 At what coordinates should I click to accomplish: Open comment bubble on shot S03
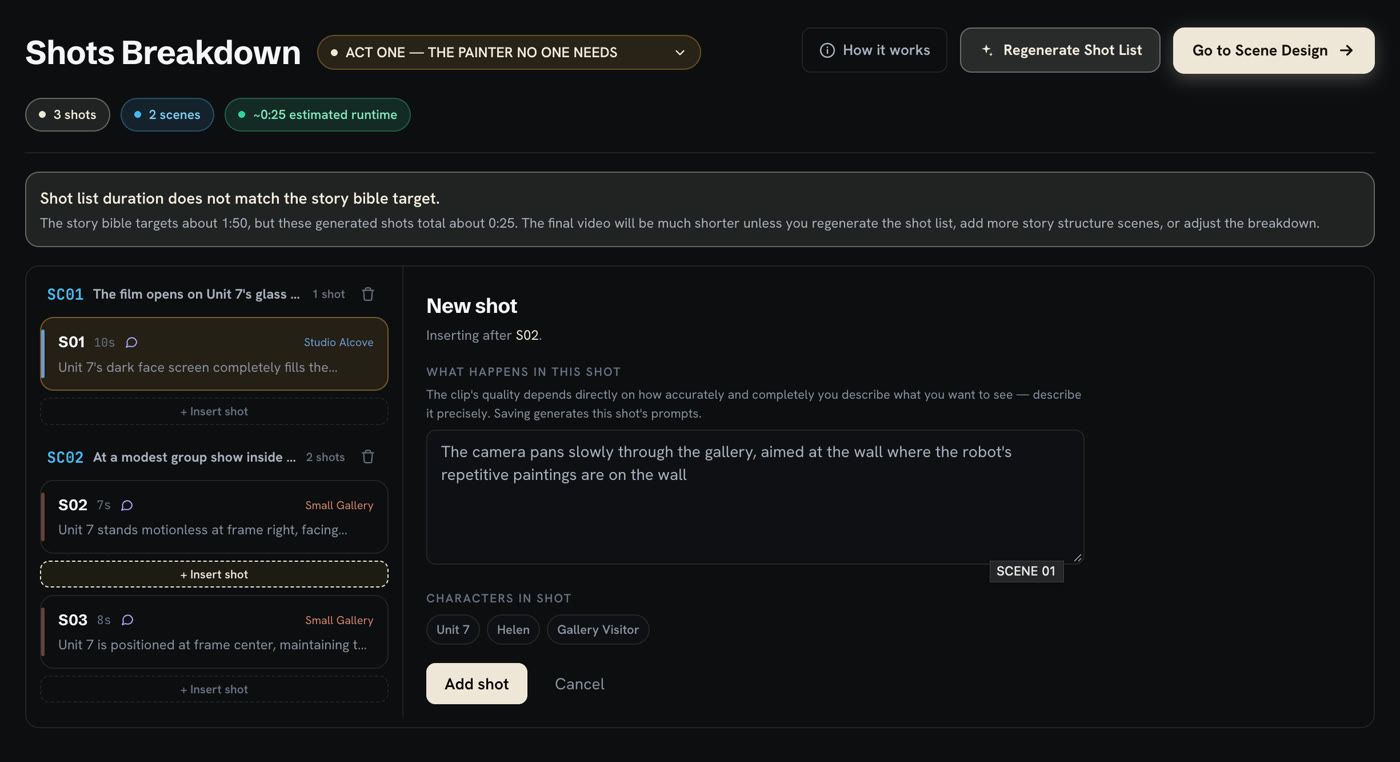point(127,621)
